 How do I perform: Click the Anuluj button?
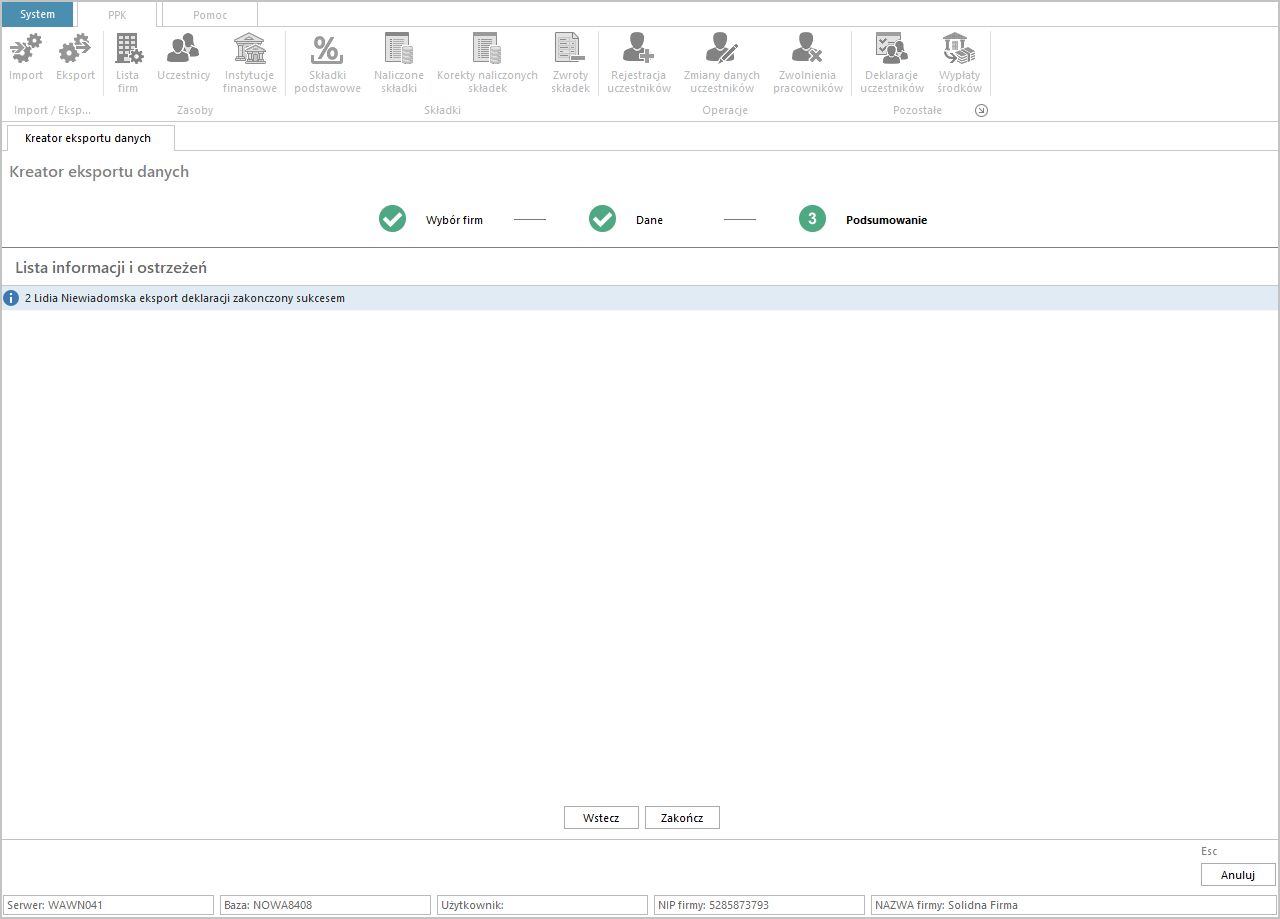click(1238, 875)
